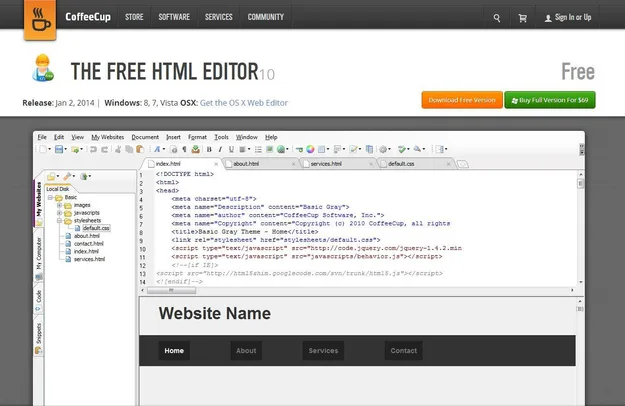Screen dimensions: 625x406
Task: Expand the javascripts folder node
Action: (59, 213)
